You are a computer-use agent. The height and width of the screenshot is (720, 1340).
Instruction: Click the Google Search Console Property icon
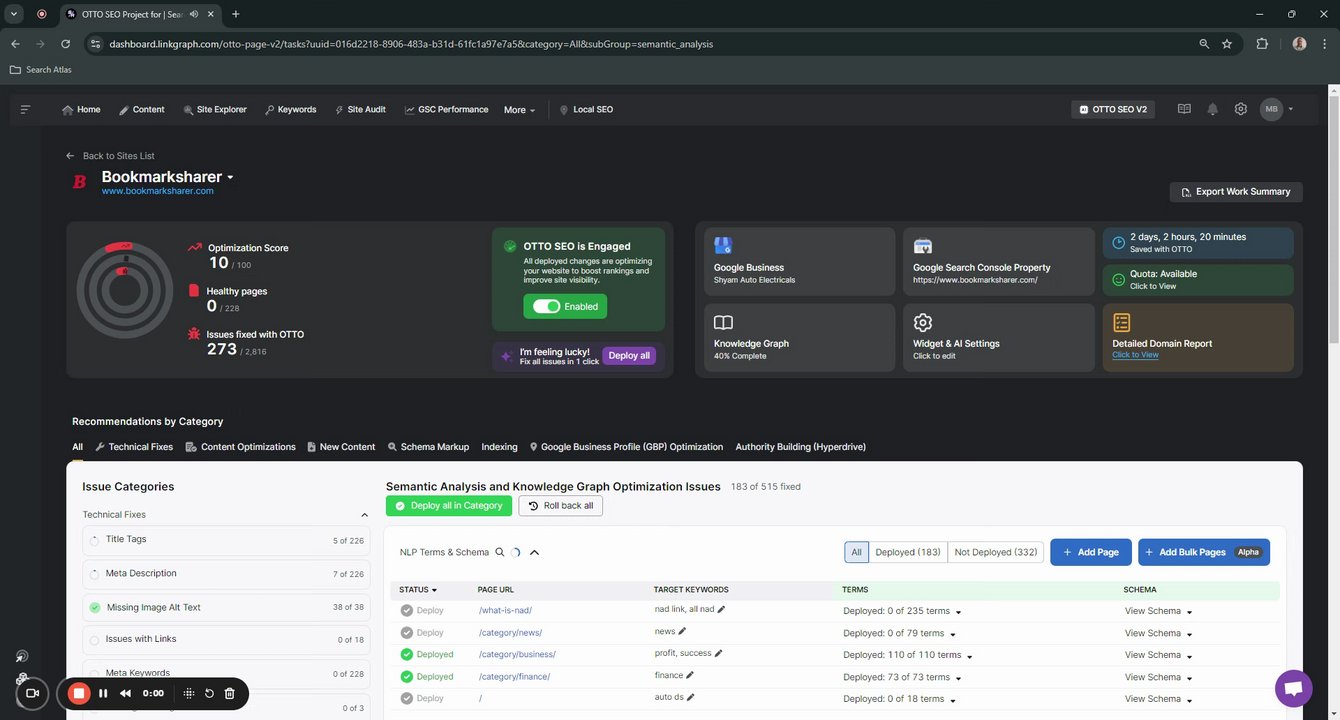tap(923, 246)
